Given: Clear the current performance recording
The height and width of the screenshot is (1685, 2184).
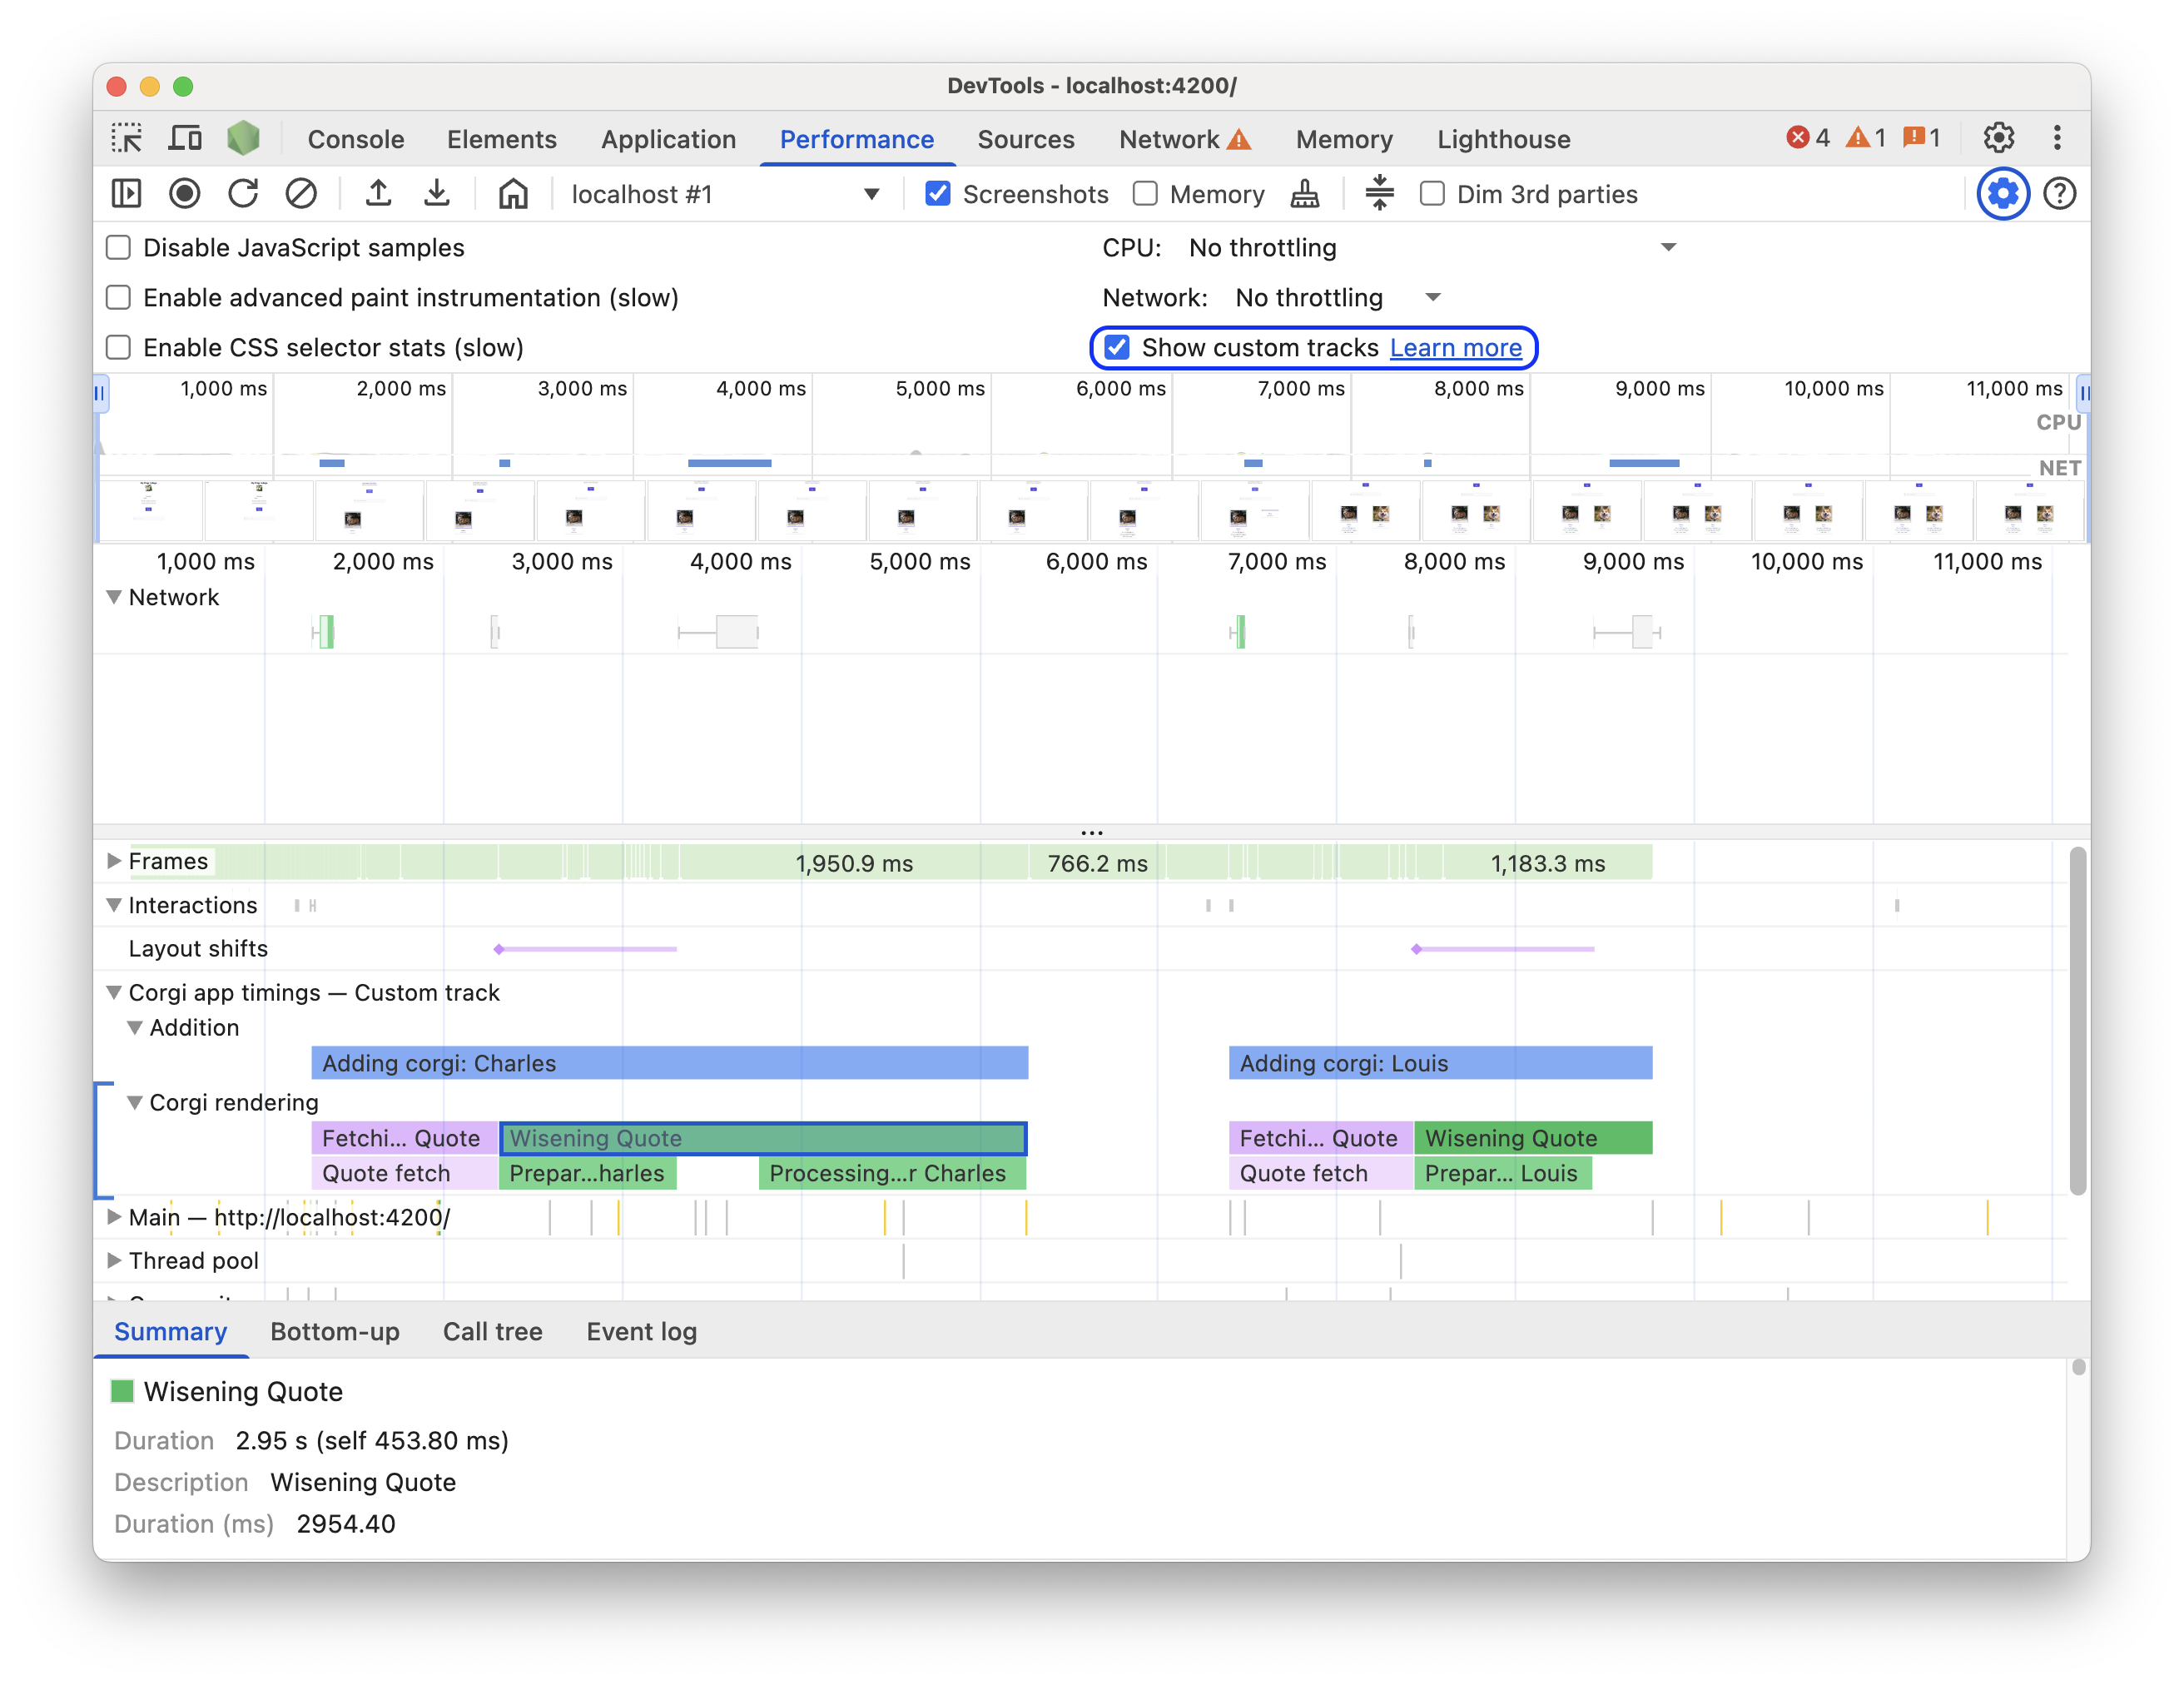Looking at the screenshot, I should (303, 193).
